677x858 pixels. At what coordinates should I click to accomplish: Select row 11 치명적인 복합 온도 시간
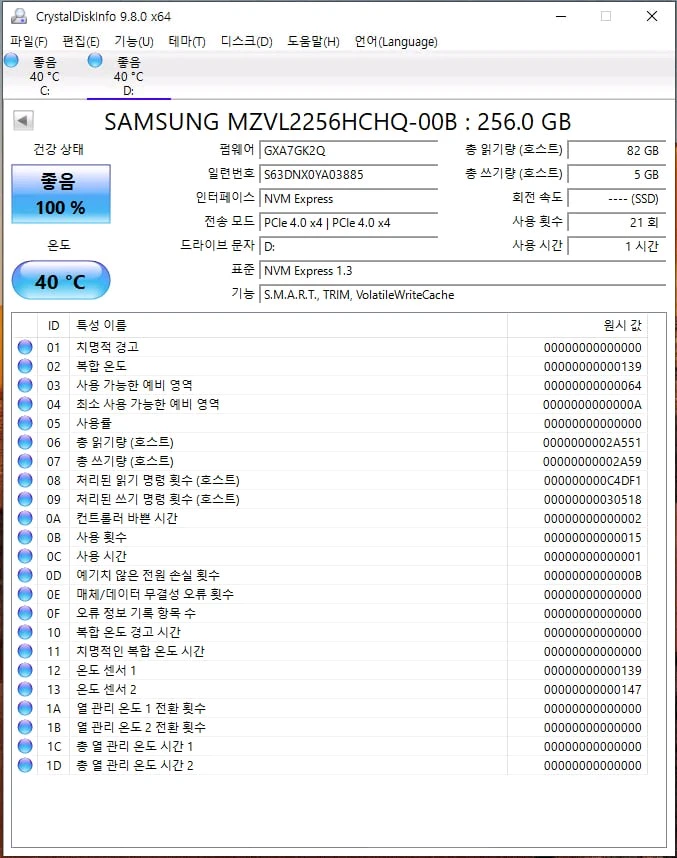click(331, 651)
